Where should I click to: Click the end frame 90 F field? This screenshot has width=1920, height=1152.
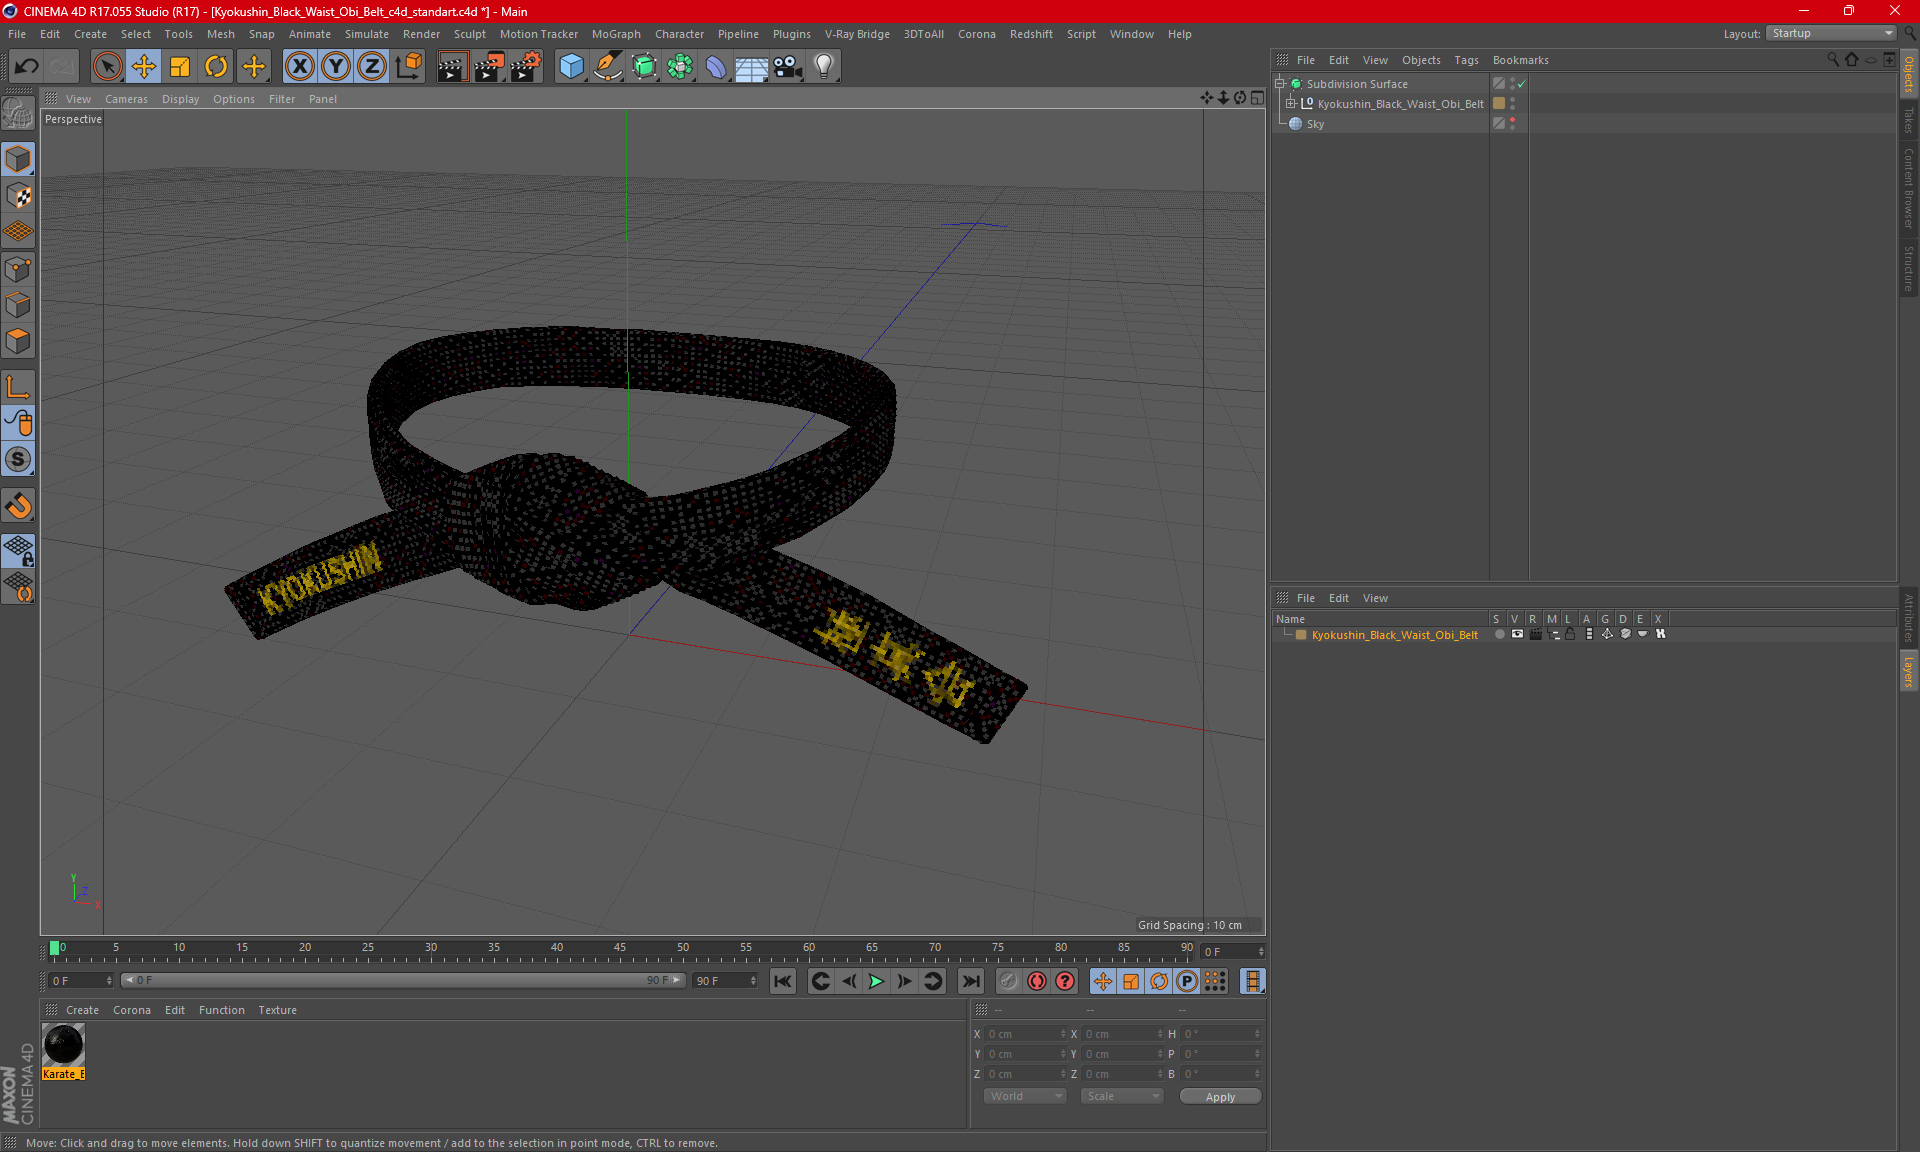coord(725,981)
